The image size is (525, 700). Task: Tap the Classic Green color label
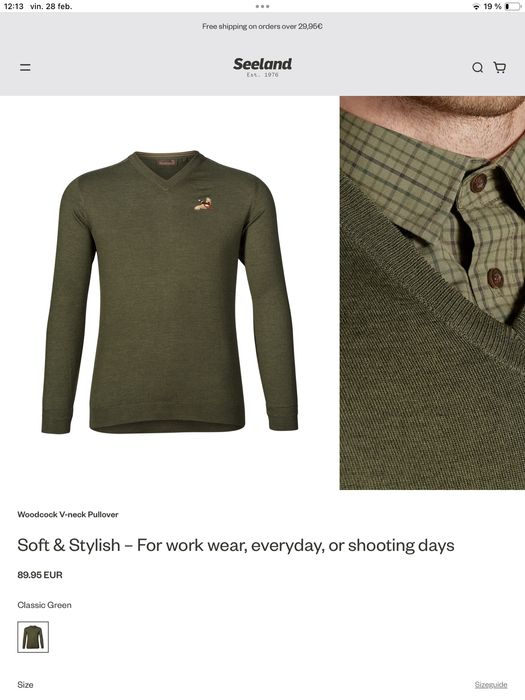pyautogui.click(x=44, y=605)
